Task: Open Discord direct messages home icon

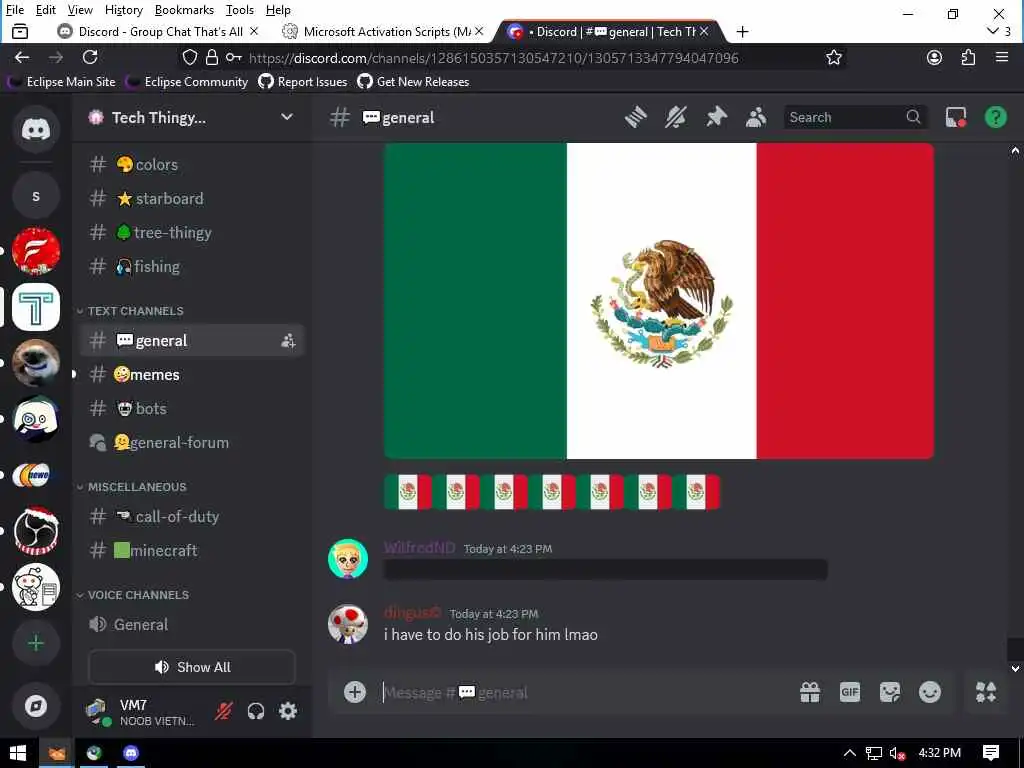Action: click(x=35, y=129)
